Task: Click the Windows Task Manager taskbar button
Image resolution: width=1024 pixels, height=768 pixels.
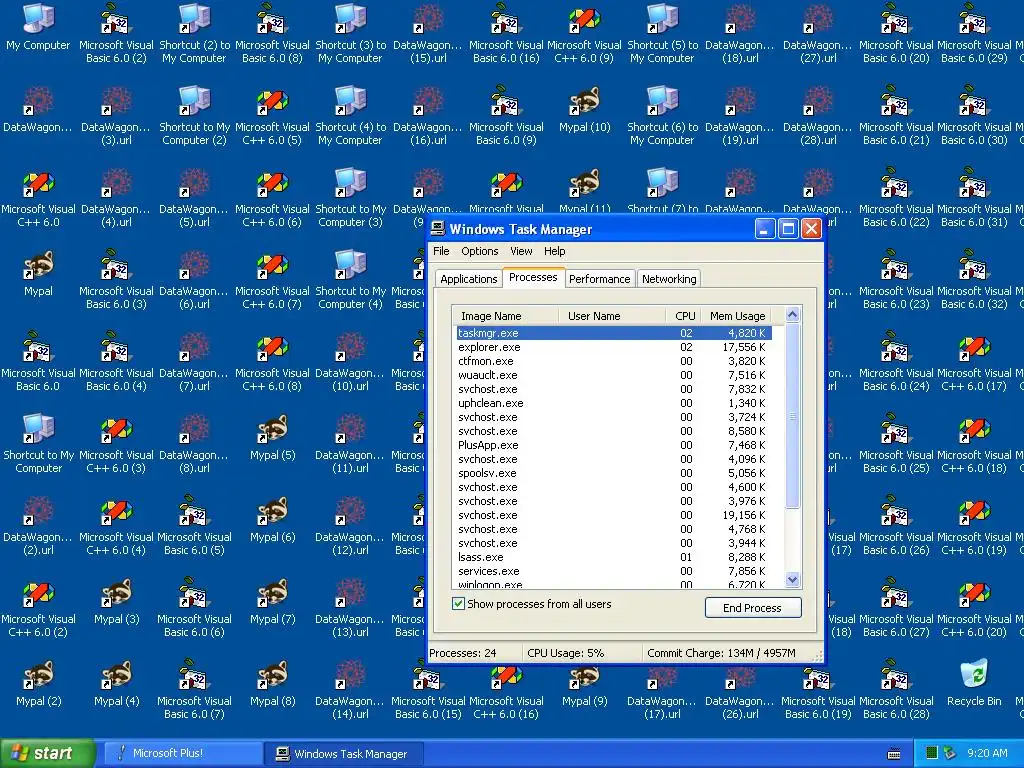Action: coord(345,754)
